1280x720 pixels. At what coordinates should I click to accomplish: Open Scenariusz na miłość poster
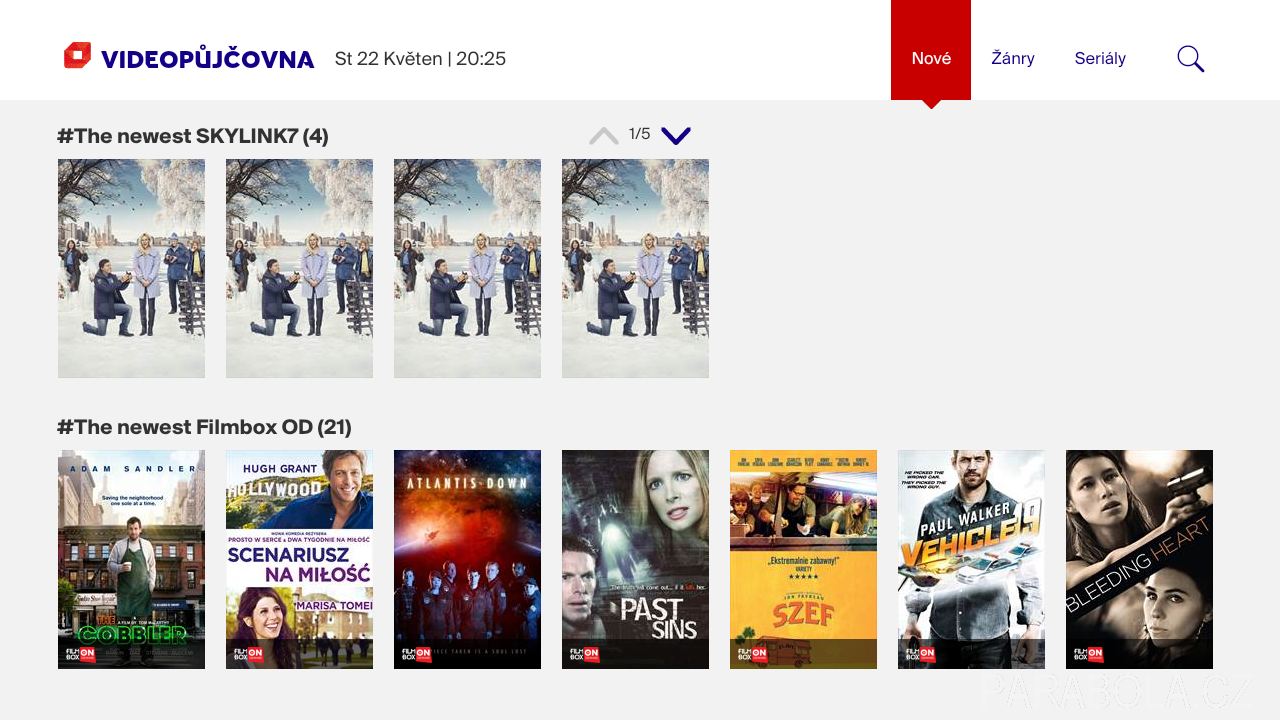pos(299,559)
